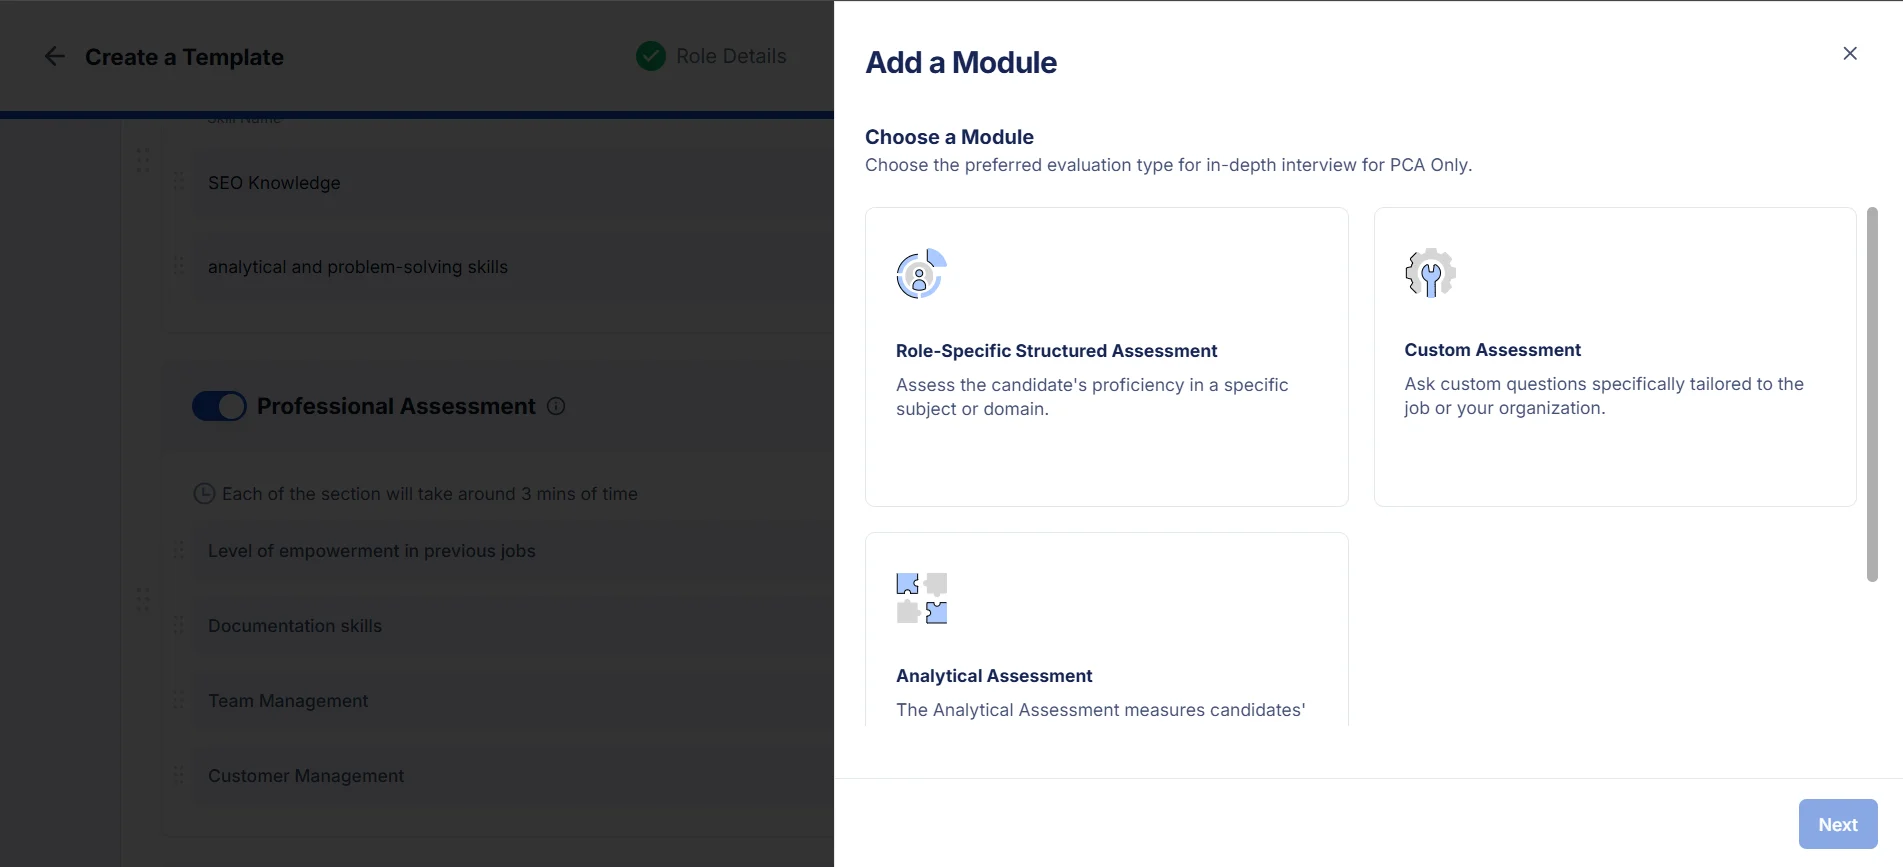The height and width of the screenshot is (867, 1903).
Task: Click the Role Details step label
Action: (x=731, y=56)
